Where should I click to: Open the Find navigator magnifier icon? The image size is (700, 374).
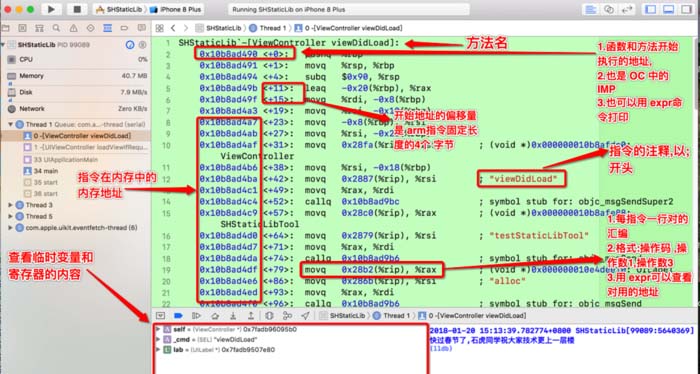56,28
